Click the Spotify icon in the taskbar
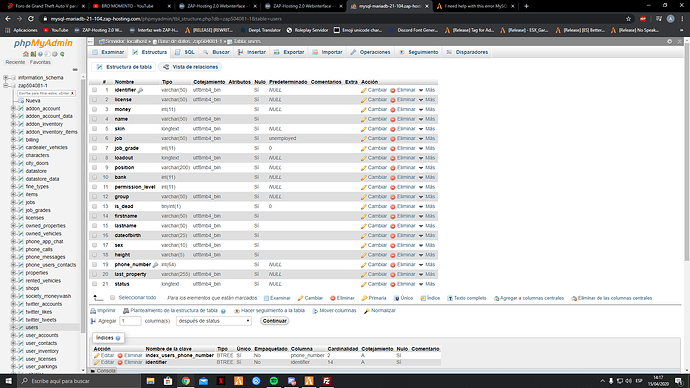This screenshot has width=690, height=388. (274, 381)
